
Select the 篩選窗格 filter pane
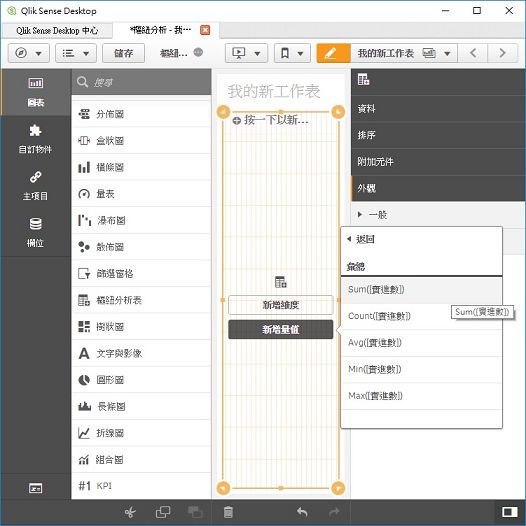click(142, 273)
